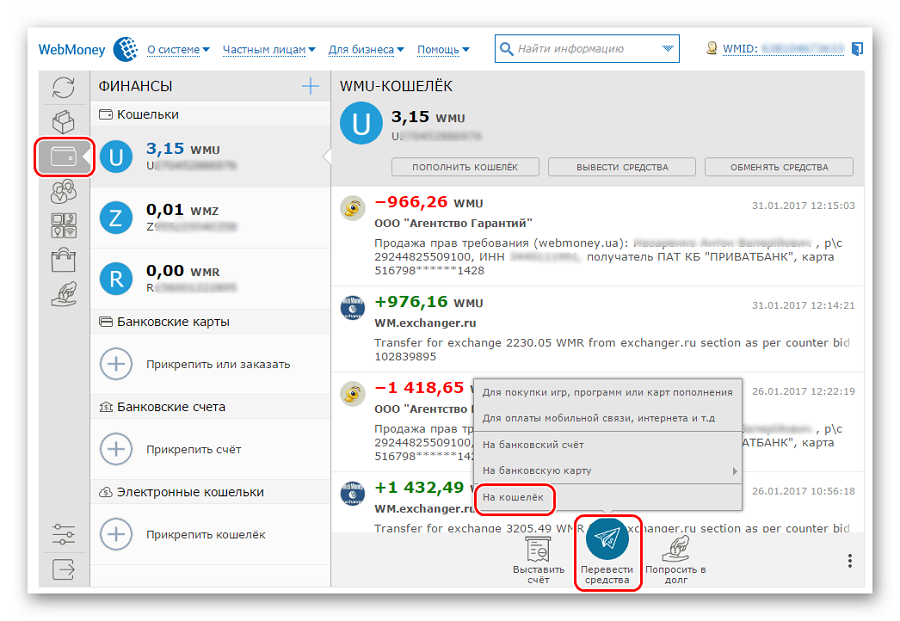Click the Банковские счета section header
Screen dimensions: 900x621
point(210,407)
